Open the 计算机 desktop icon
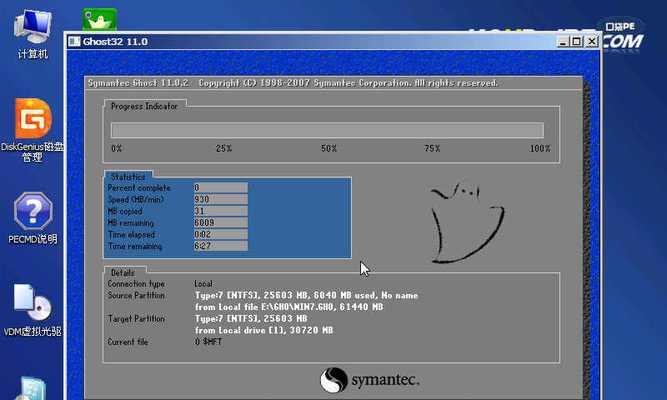 click(x=32, y=28)
